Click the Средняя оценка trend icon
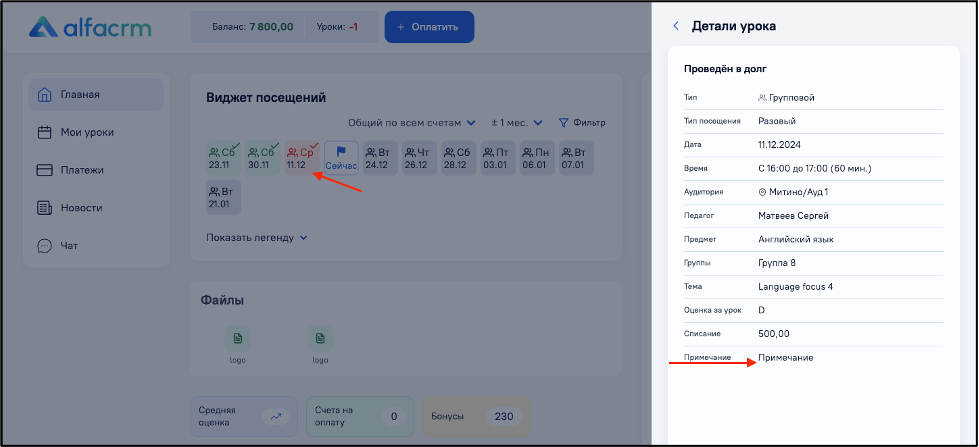Screen dimensions: 979x447 [275, 416]
